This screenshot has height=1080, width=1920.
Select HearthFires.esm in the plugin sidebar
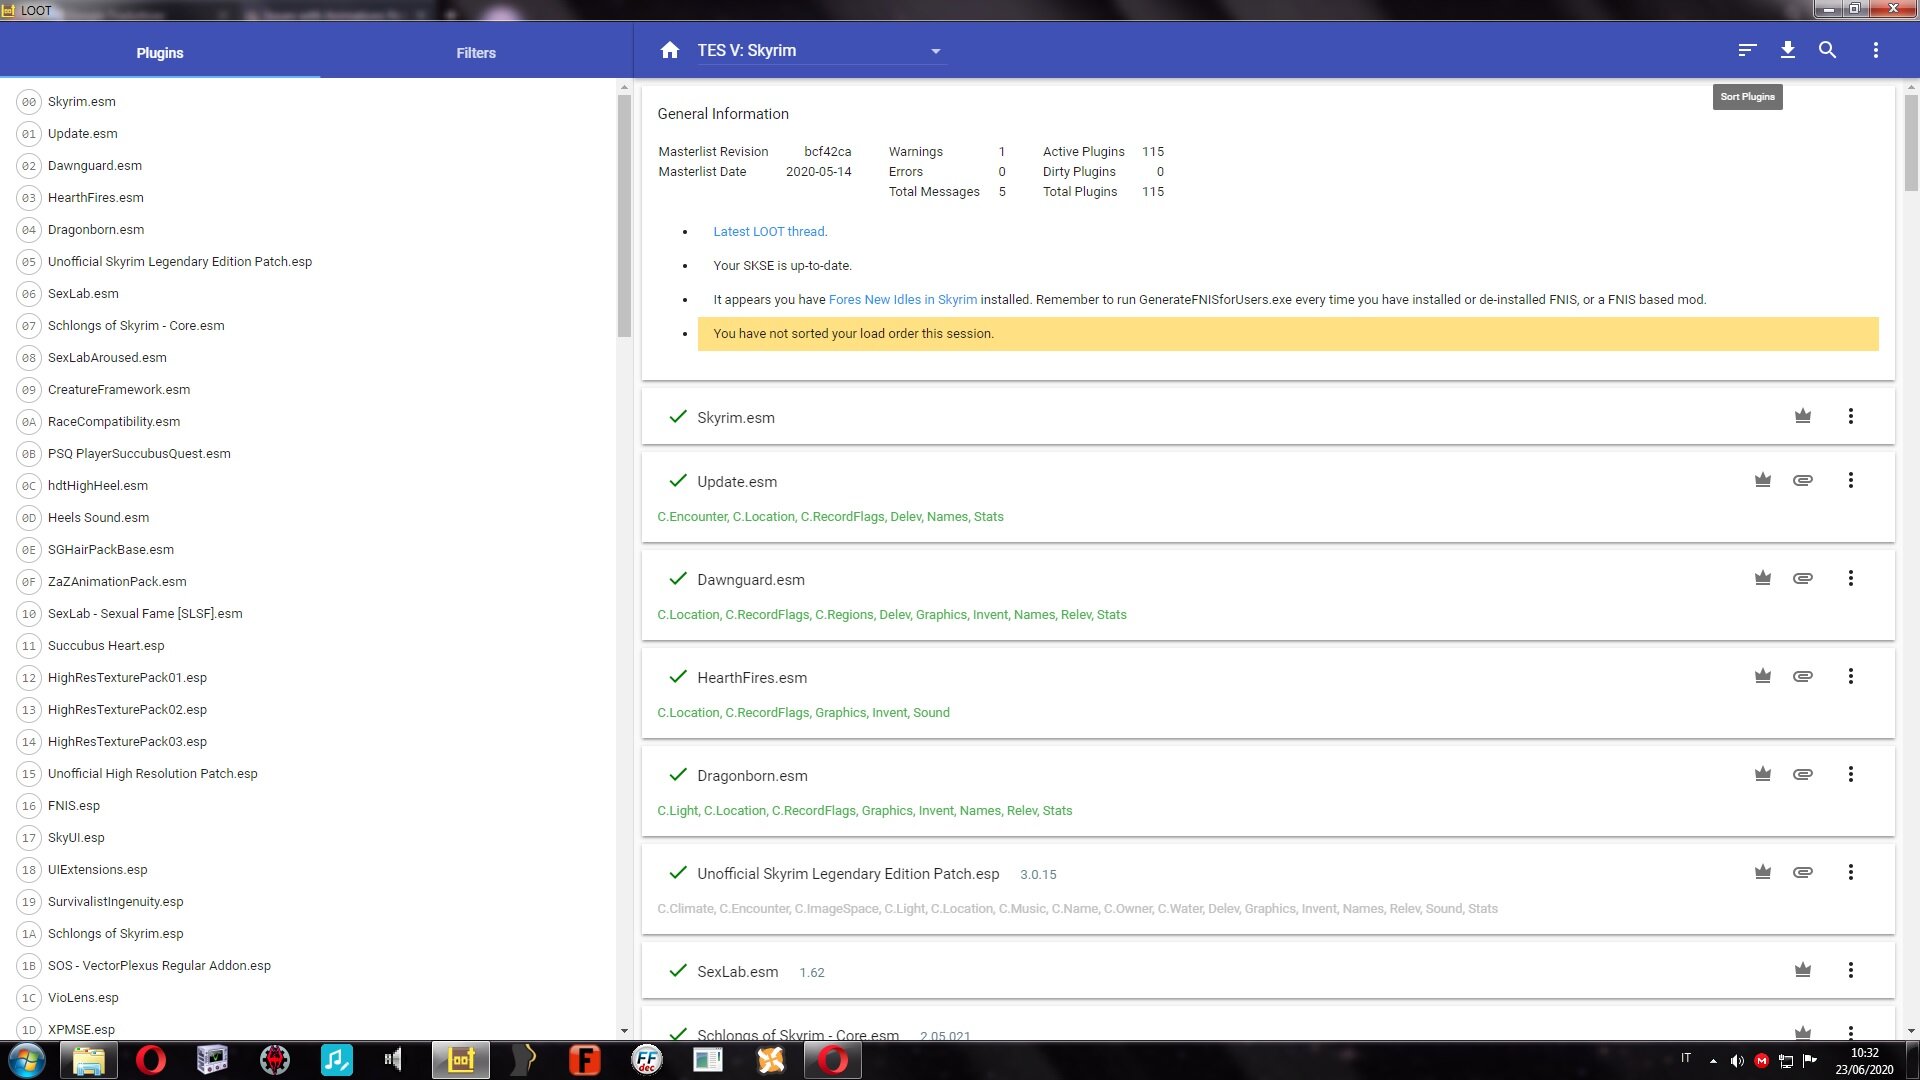[96, 197]
